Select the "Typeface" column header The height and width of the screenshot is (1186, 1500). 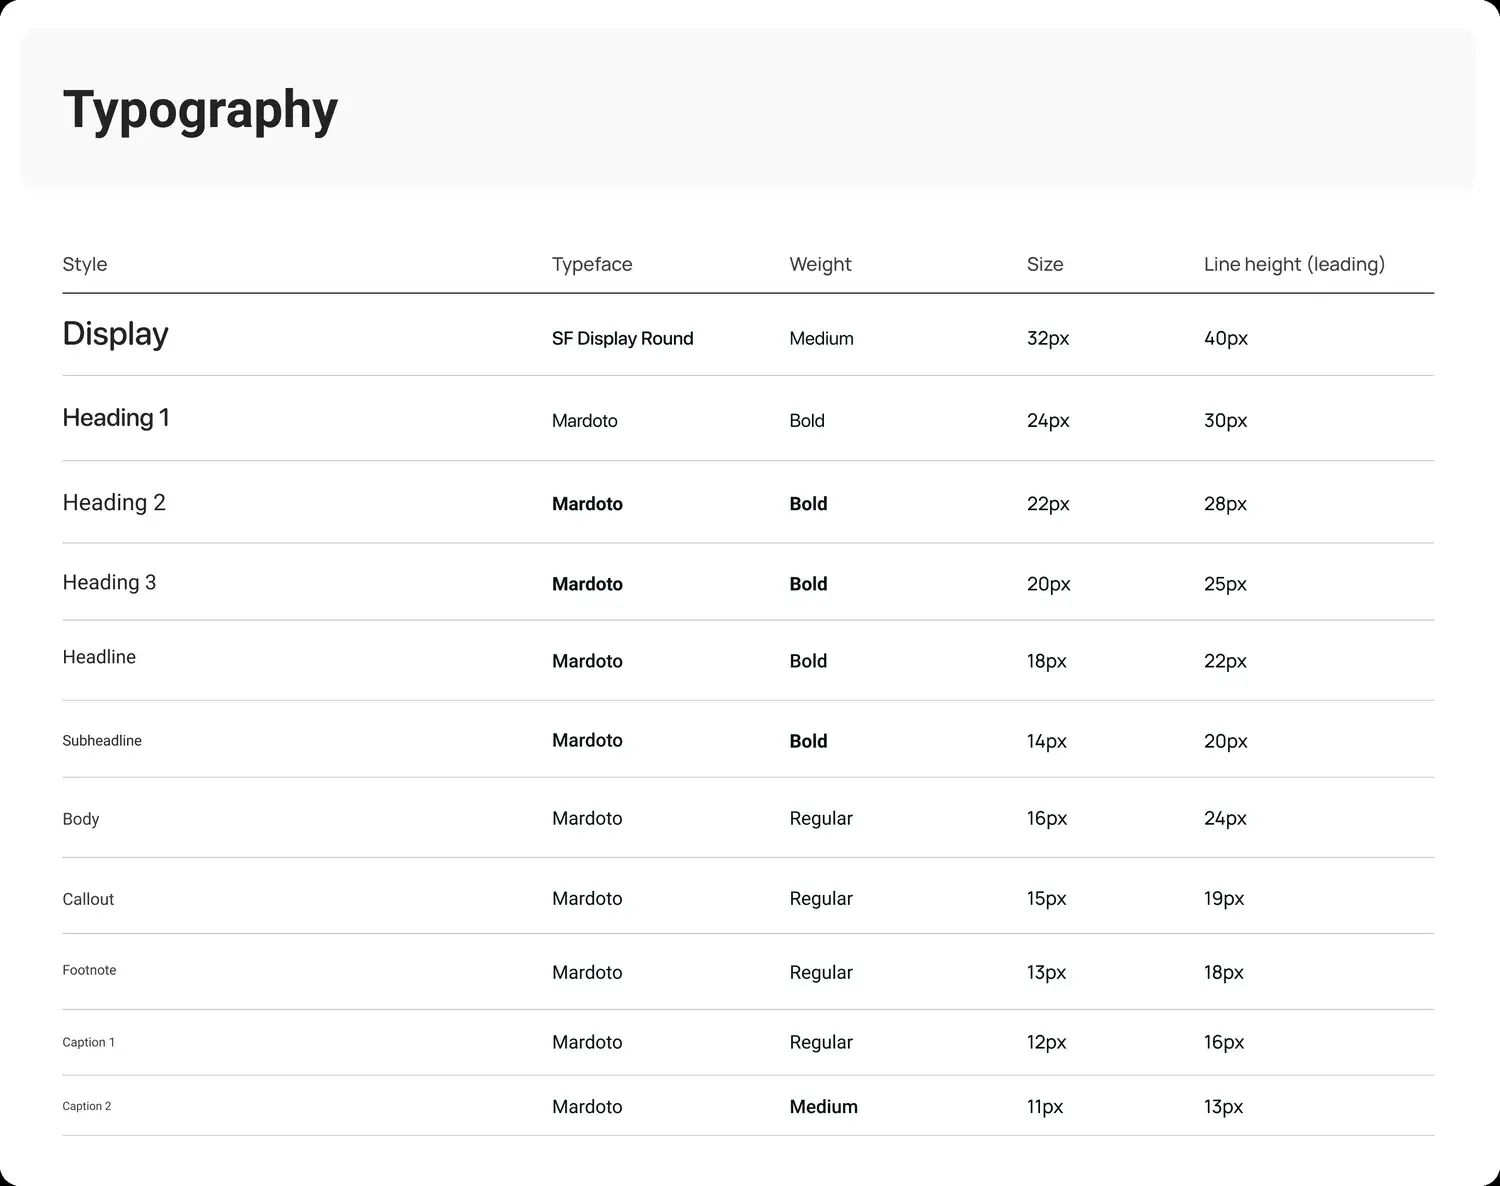coord(592,264)
